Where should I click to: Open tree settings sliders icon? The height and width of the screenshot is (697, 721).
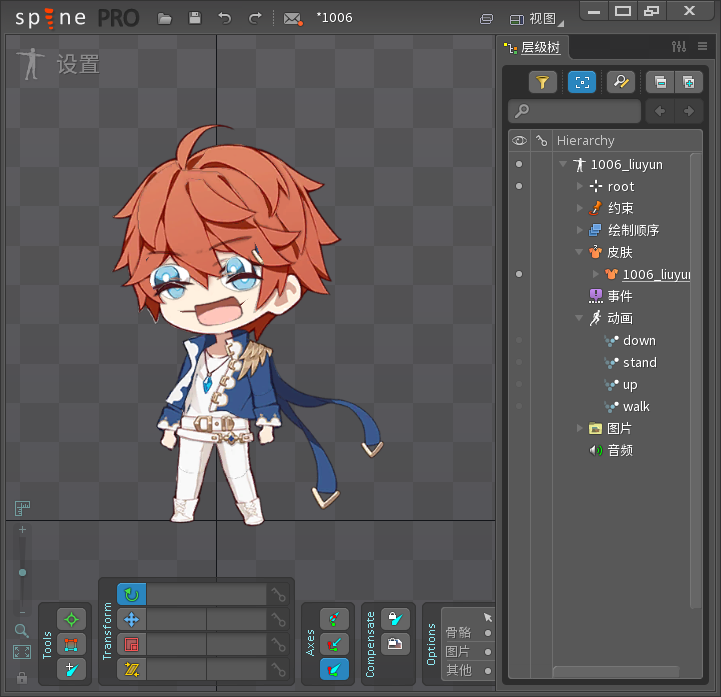click(x=679, y=46)
